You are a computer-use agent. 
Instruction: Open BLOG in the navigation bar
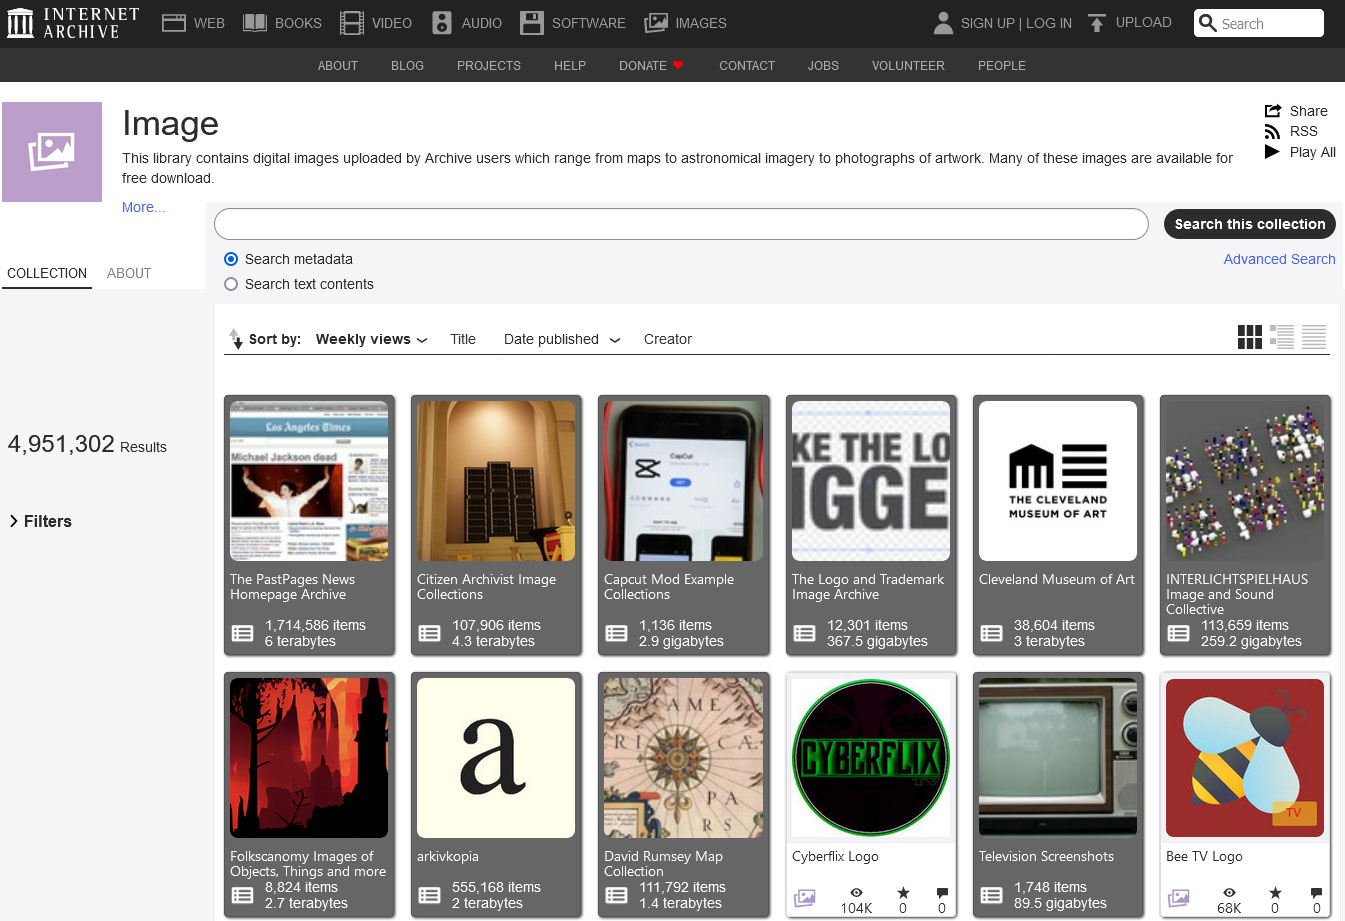click(407, 65)
